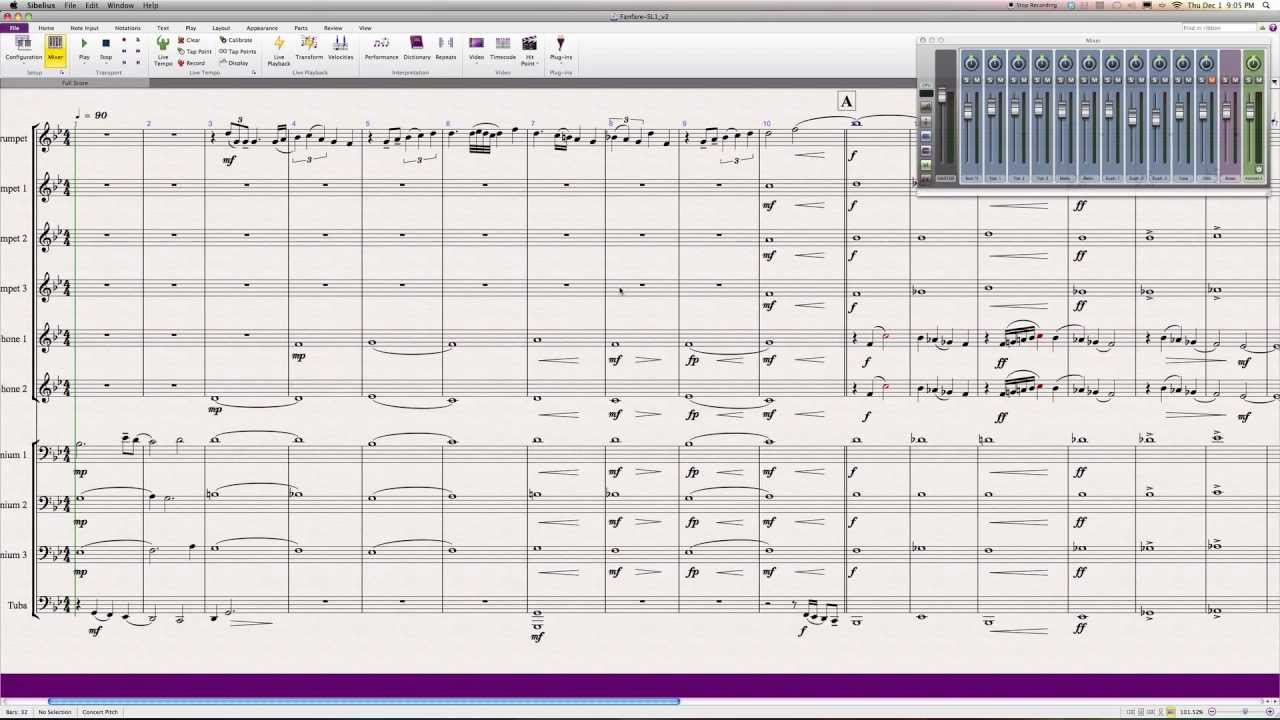1280x720 pixels.
Task: Switch to the Layout ribbon tab
Action: pyautogui.click(x=221, y=28)
